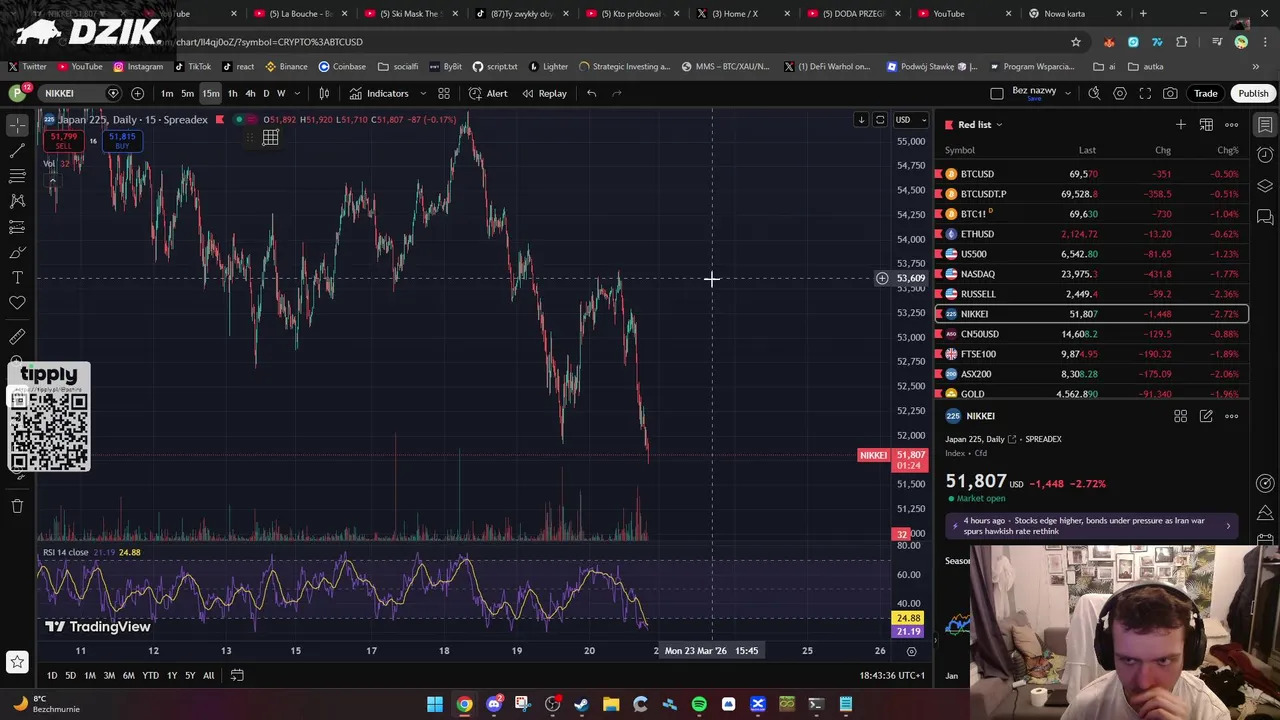Toggle the auto-scale chart button
The image size is (1280, 720).
[880, 120]
